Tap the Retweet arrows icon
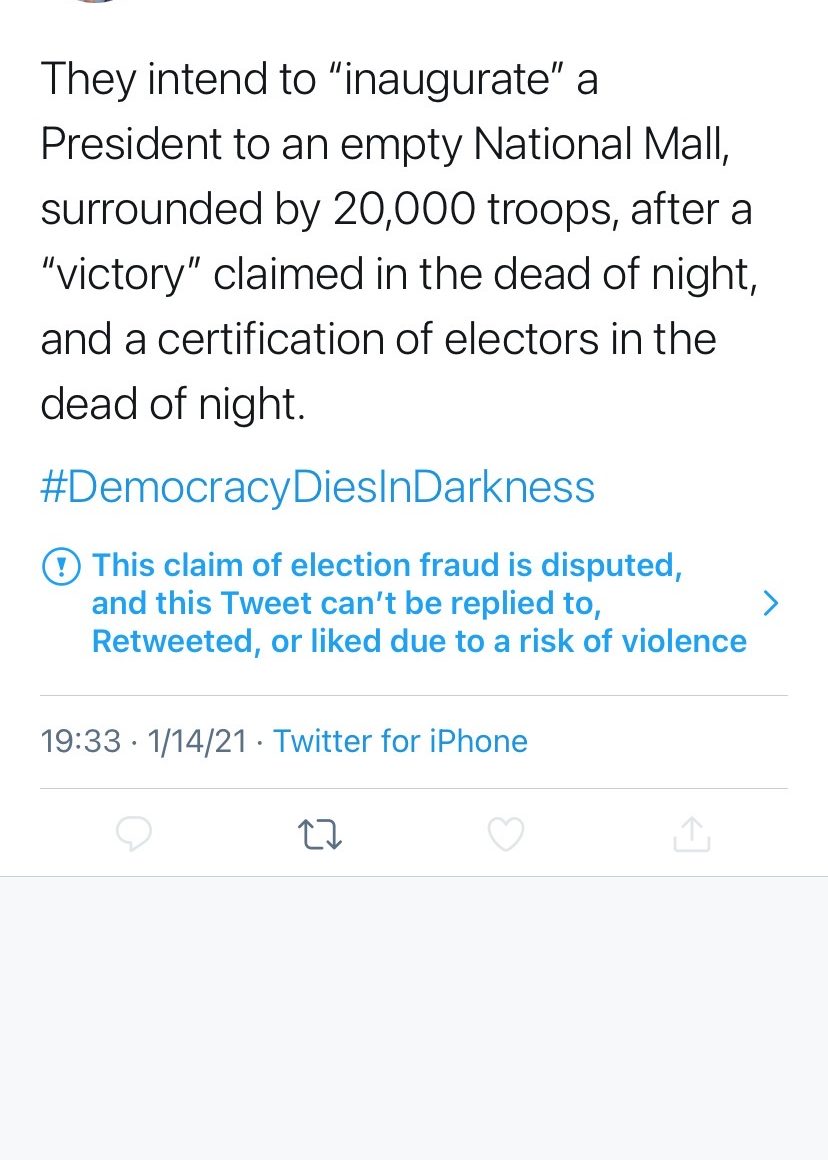Screen dimensions: 828x1160 (321, 834)
